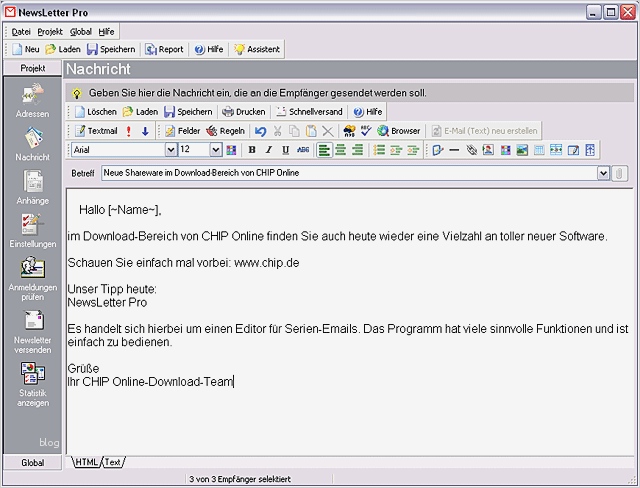640x488 pixels.
Task: Open the Report button
Action: click(164, 49)
